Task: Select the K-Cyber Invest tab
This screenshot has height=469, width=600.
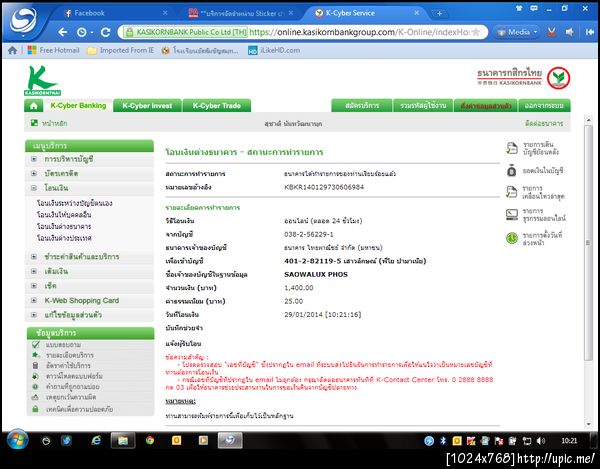Action: tap(147, 106)
